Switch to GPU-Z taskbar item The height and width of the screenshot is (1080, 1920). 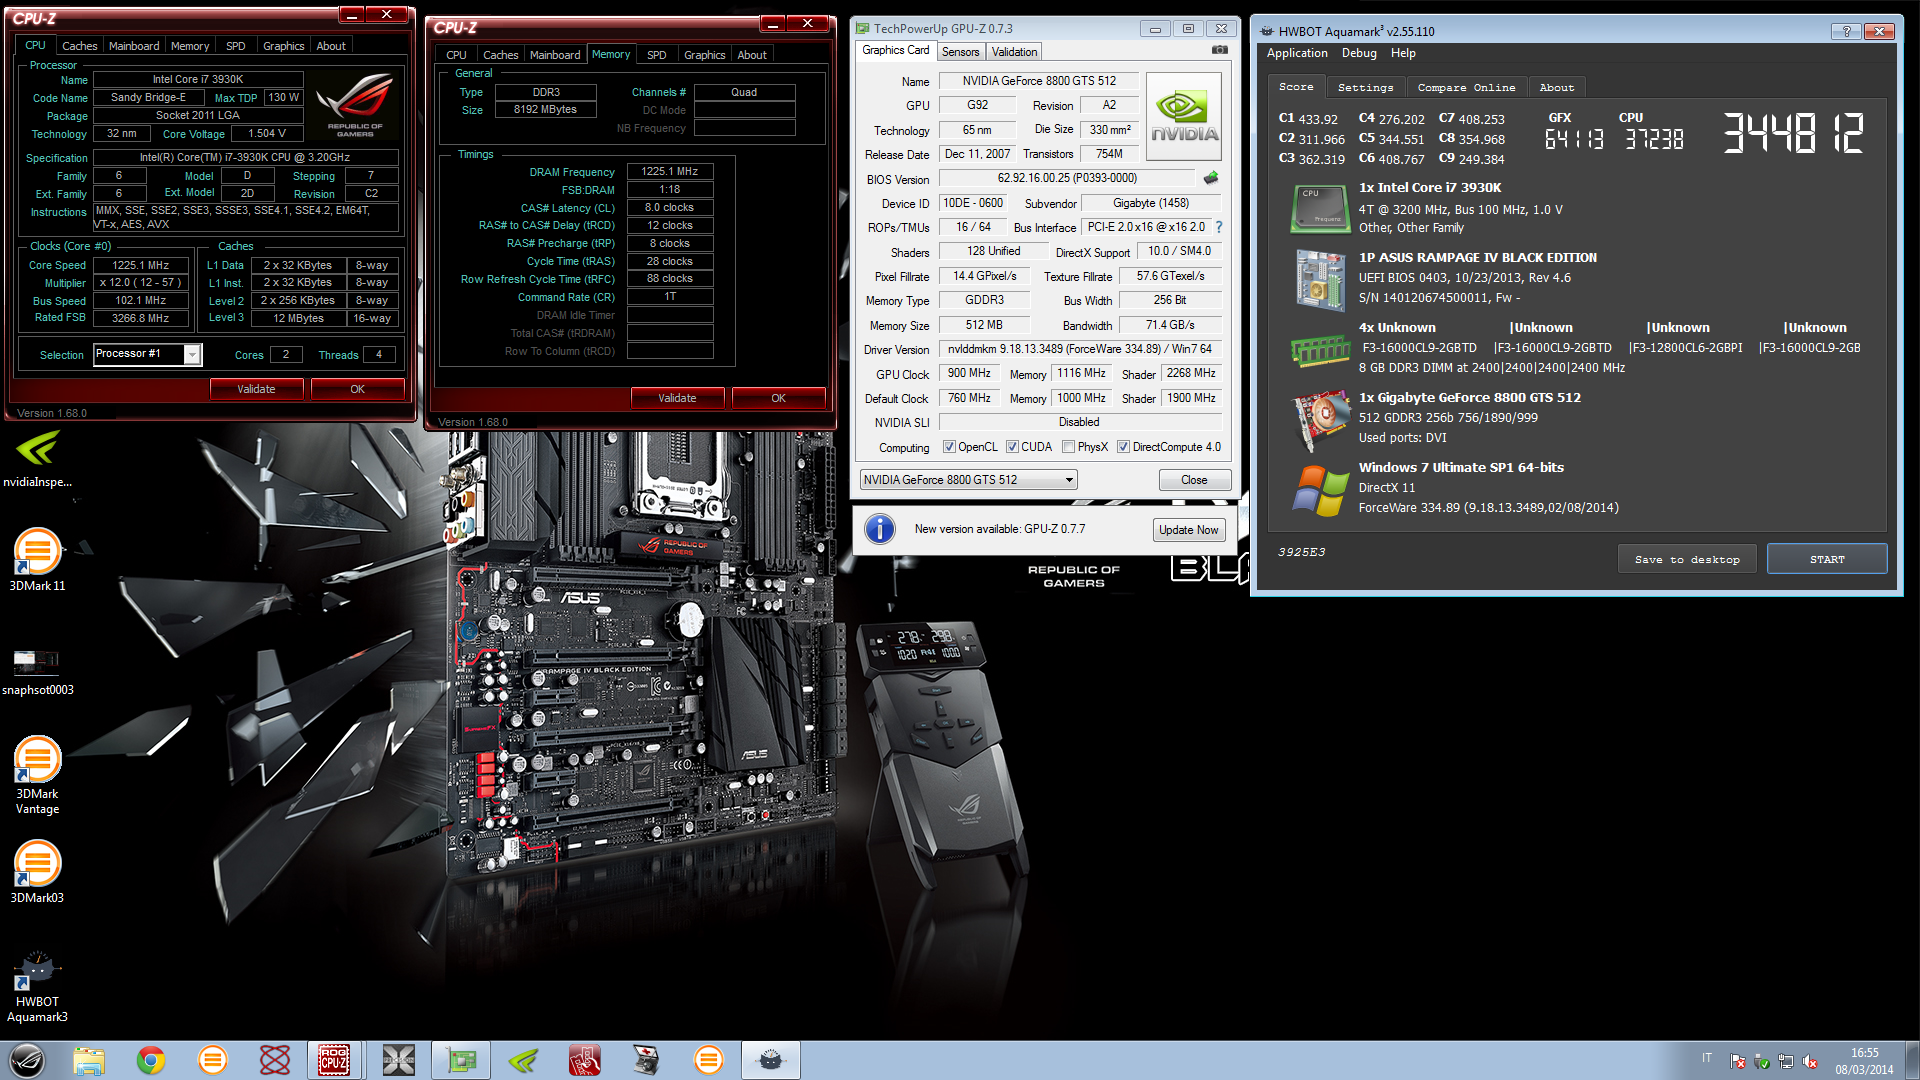coord(461,1060)
